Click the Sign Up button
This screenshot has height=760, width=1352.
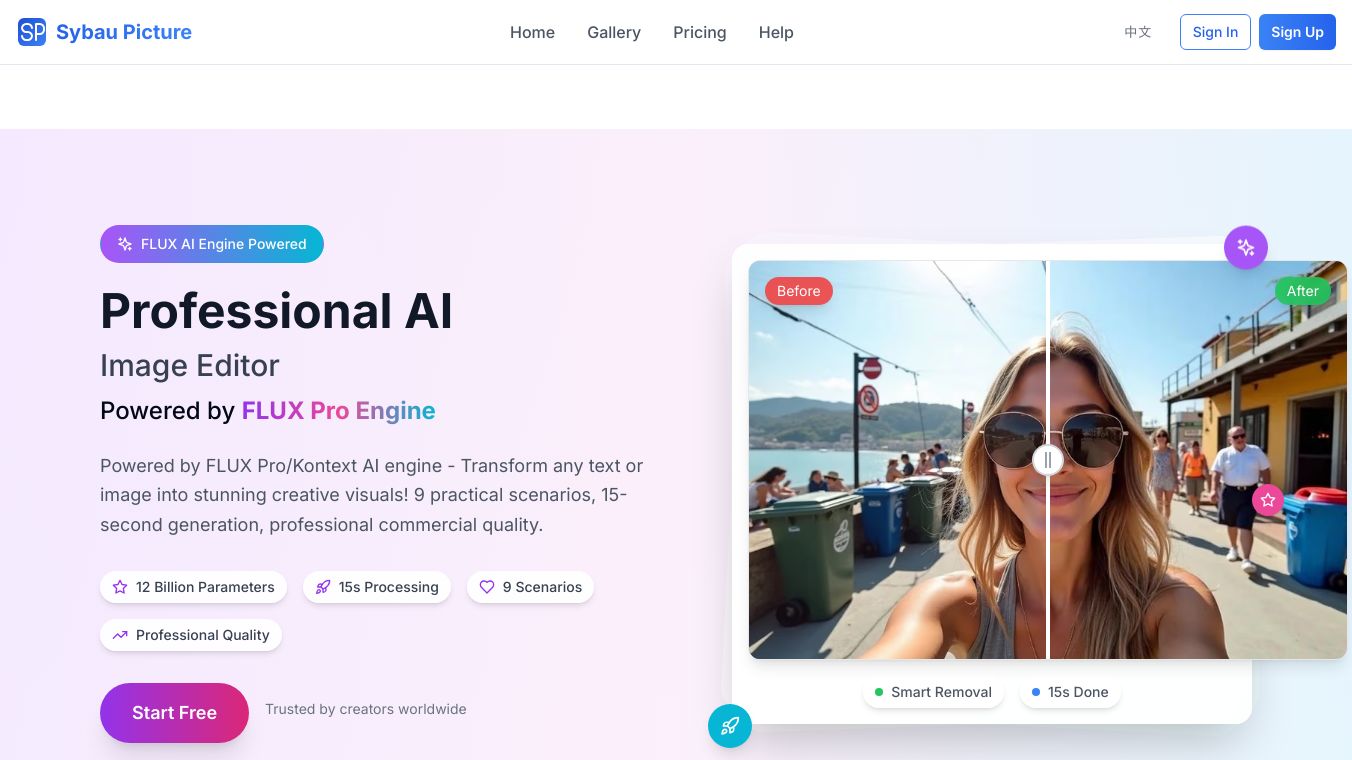[1297, 32]
